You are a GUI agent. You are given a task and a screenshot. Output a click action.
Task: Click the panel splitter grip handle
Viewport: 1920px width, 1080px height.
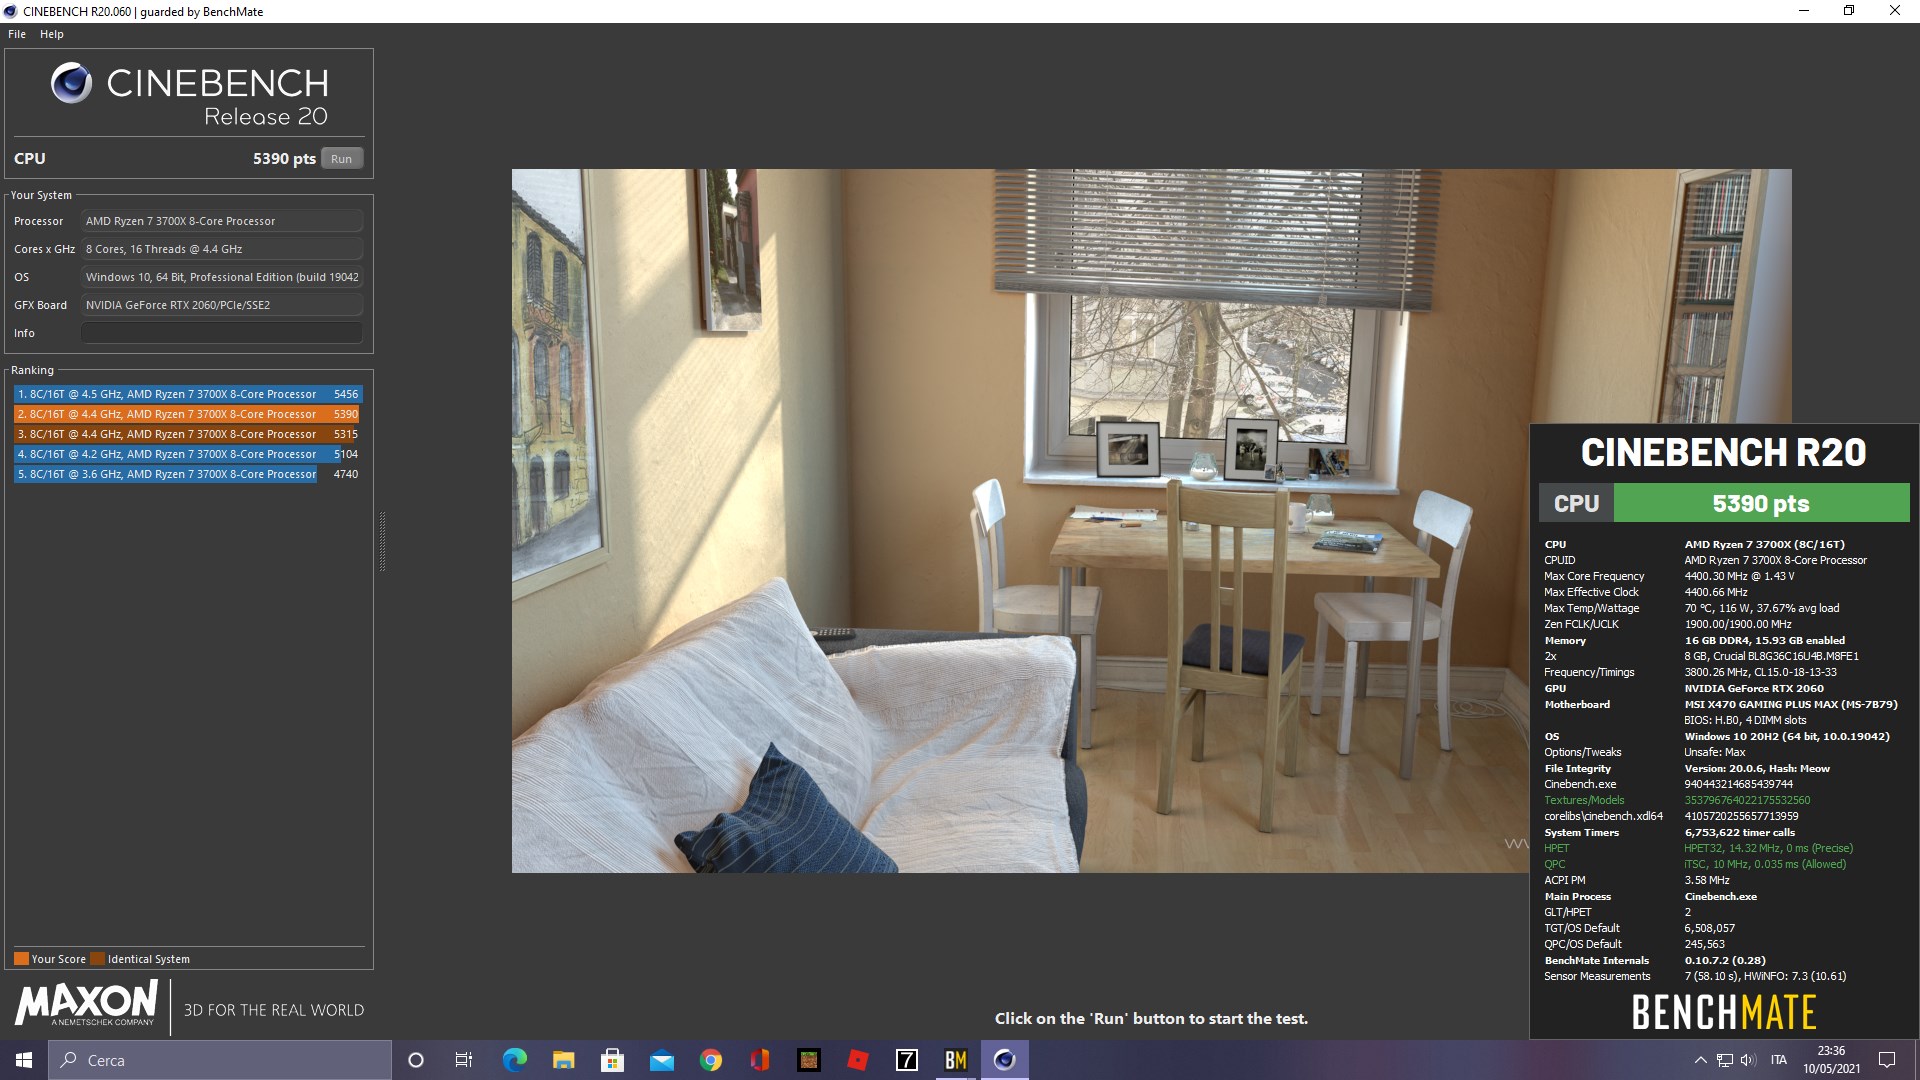(382, 541)
